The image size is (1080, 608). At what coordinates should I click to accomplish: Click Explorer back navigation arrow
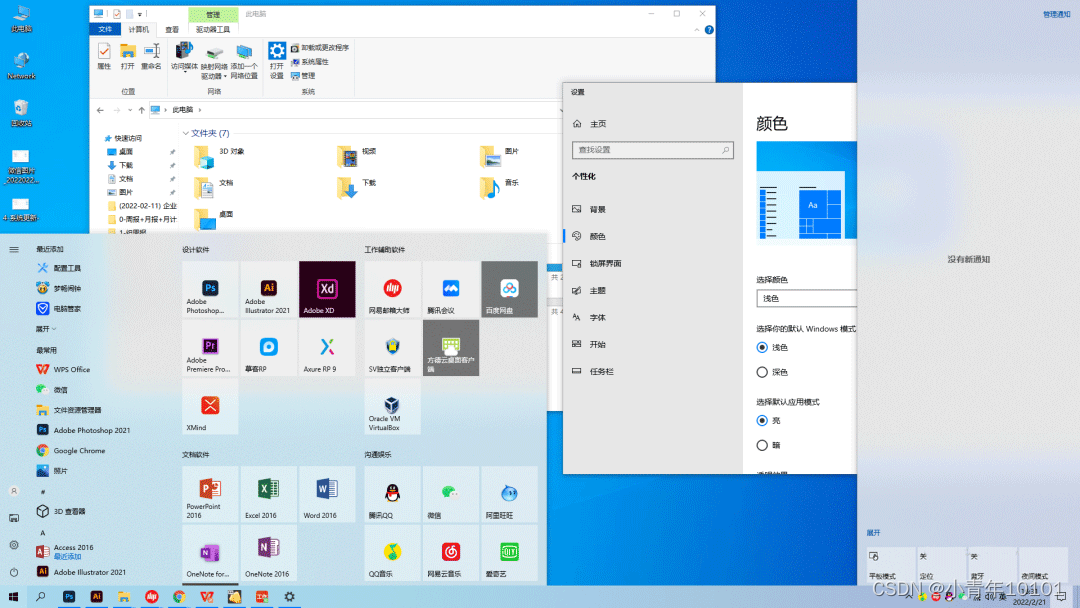[101, 110]
